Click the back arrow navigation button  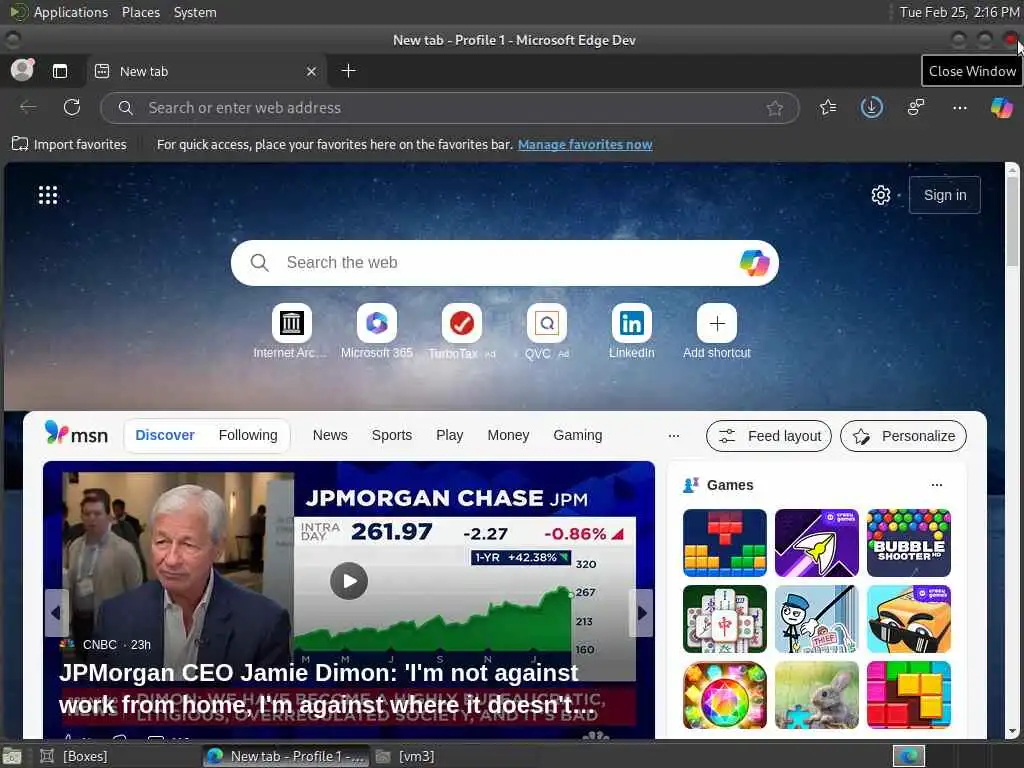pyautogui.click(x=27, y=107)
